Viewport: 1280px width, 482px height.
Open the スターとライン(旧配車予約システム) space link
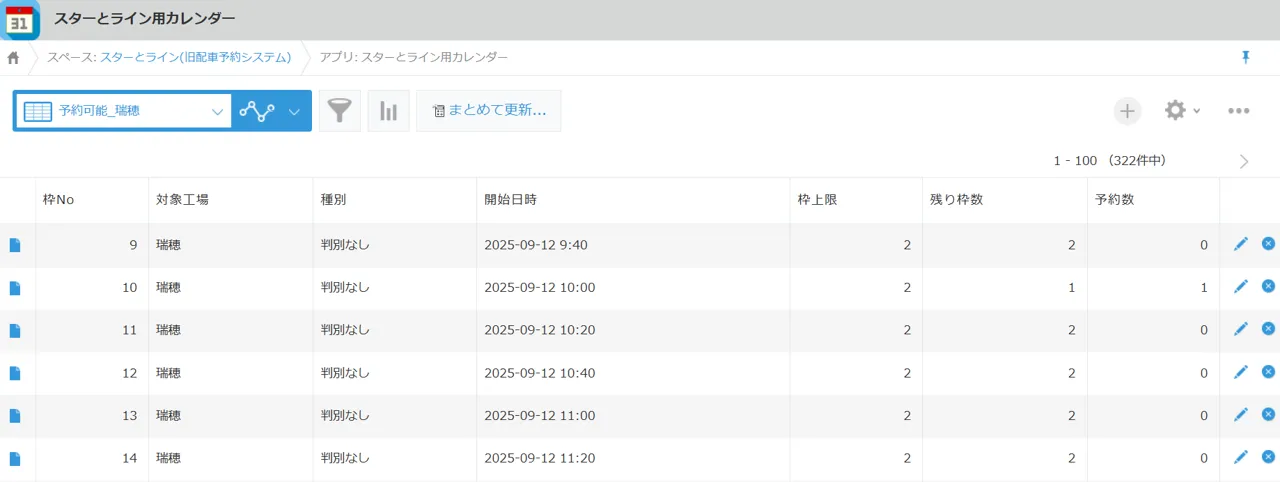pyautogui.click(x=195, y=57)
